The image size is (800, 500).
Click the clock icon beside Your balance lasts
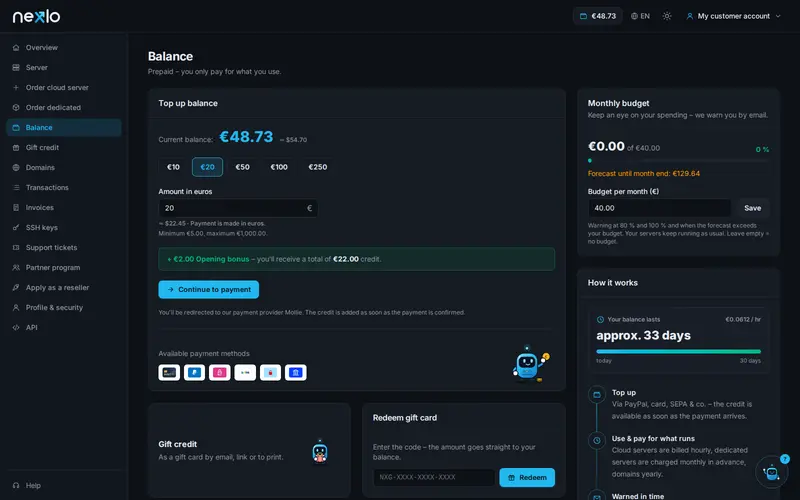pyautogui.click(x=601, y=319)
